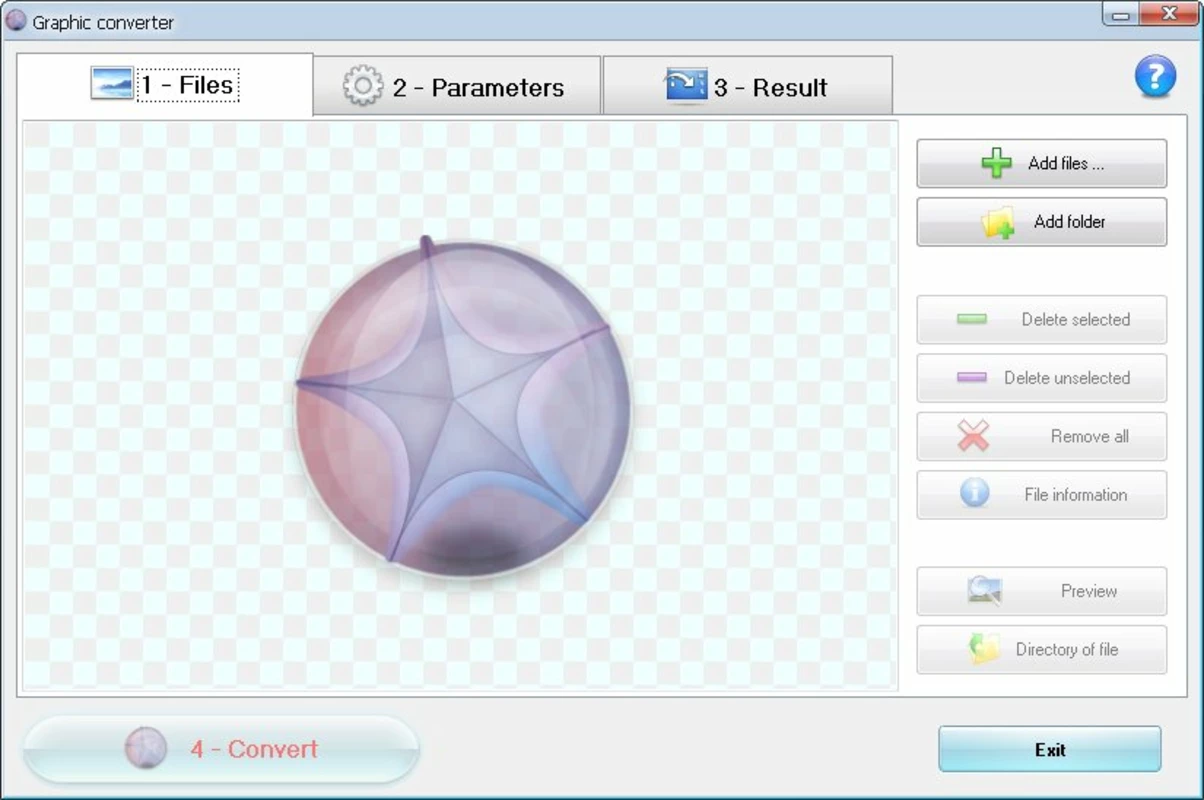Open the 3 - Result tab
The height and width of the screenshot is (800, 1204).
click(747, 86)
